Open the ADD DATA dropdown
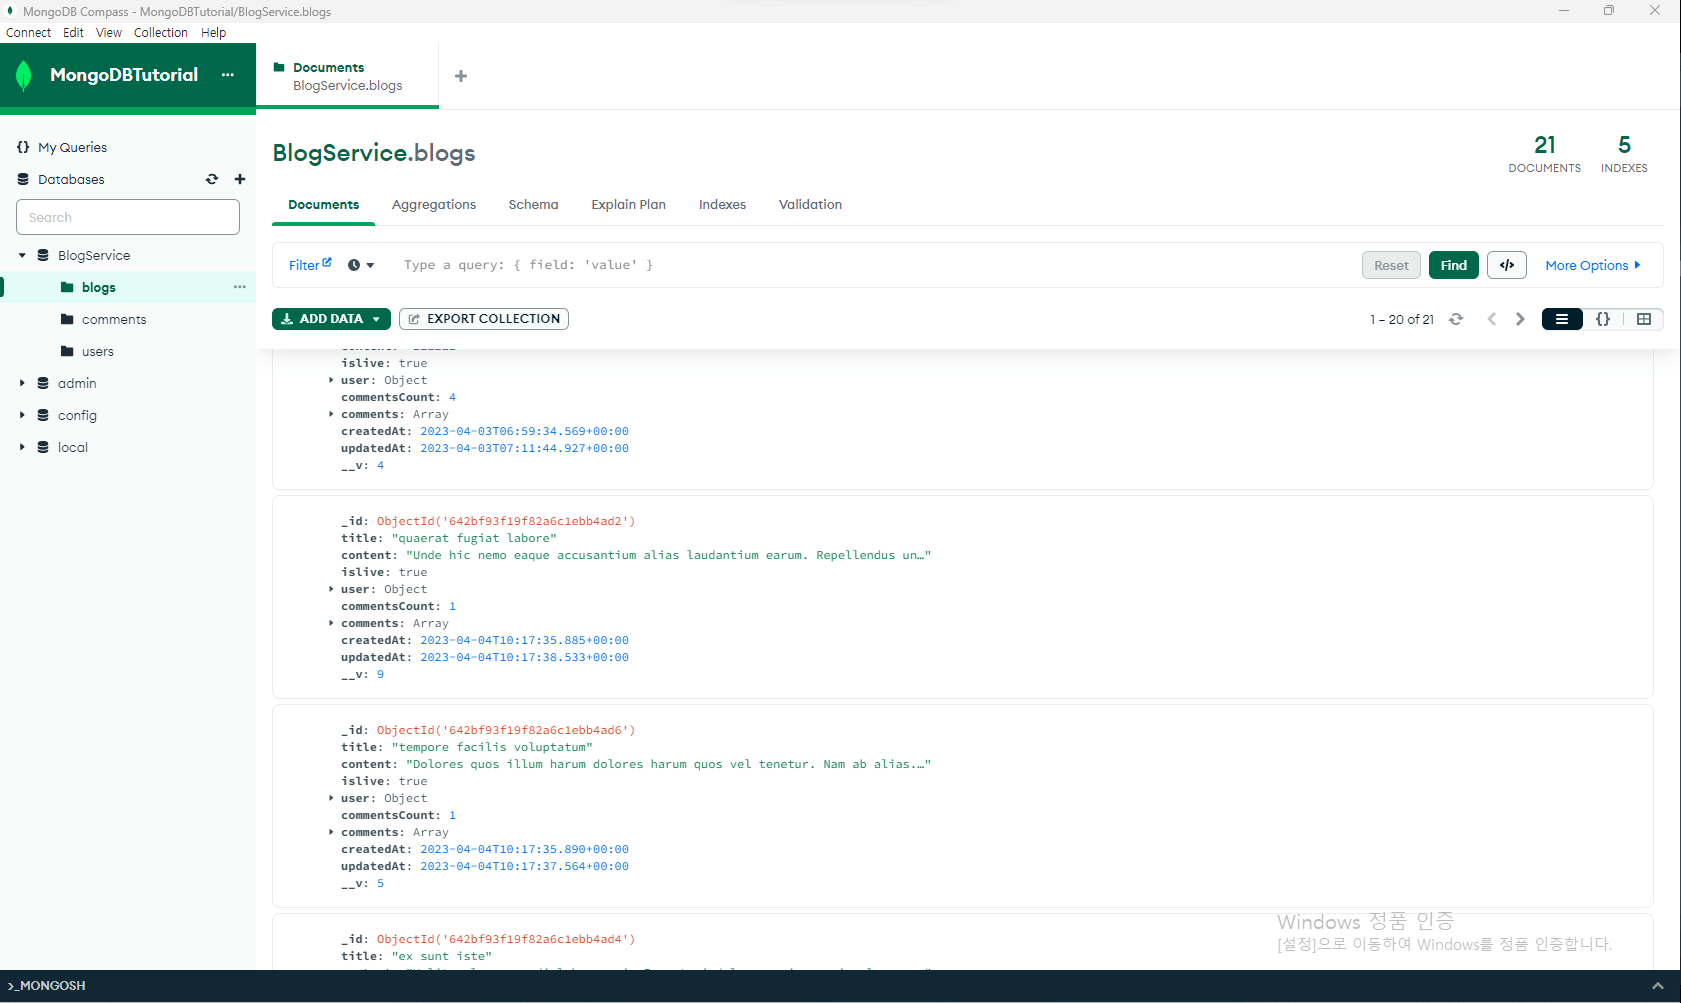 331,319
